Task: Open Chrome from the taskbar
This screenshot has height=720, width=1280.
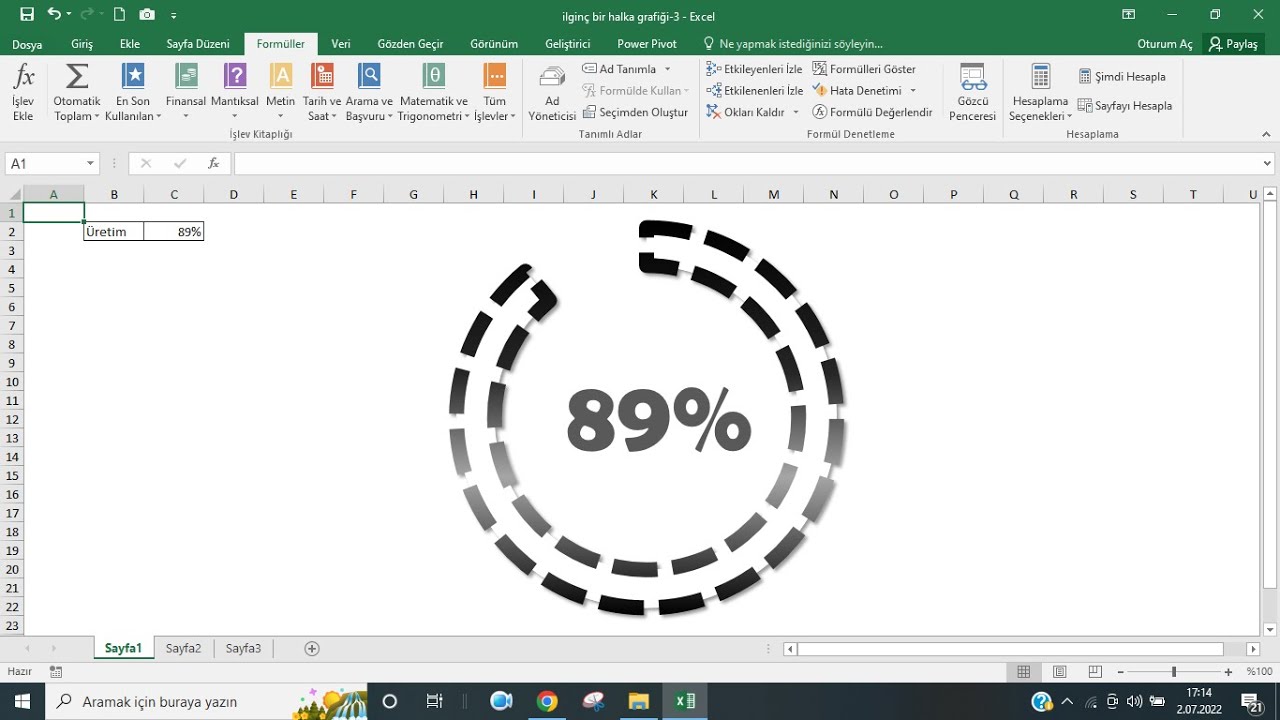Action: [546, 701]
